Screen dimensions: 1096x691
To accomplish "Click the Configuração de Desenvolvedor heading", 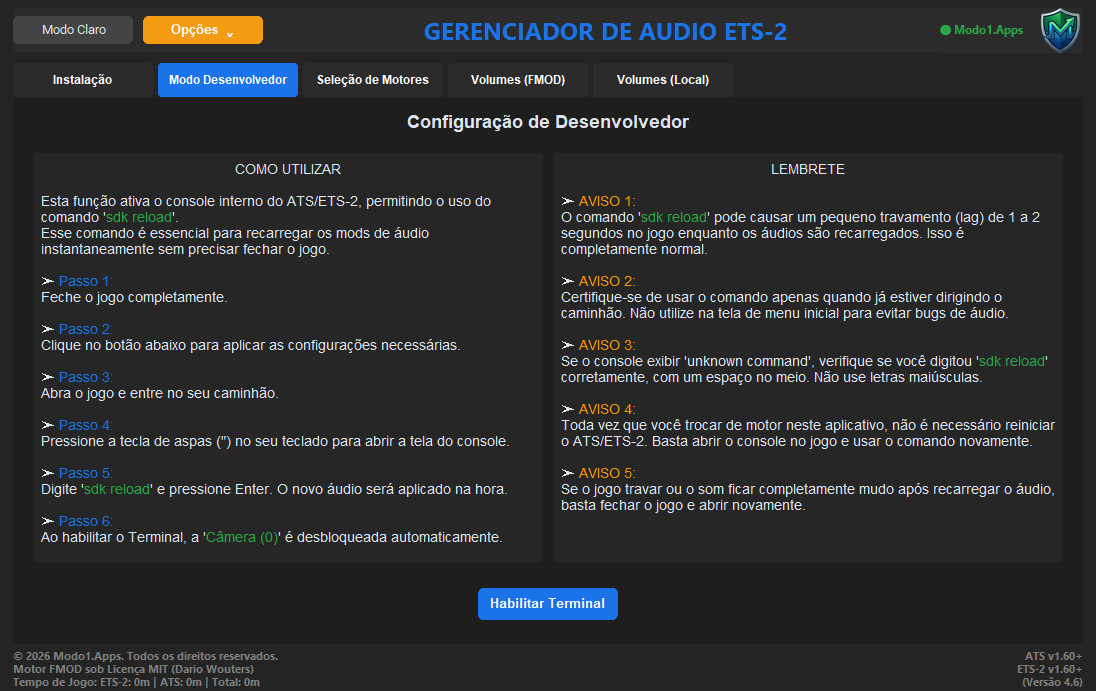I will [x=548, y=122].
